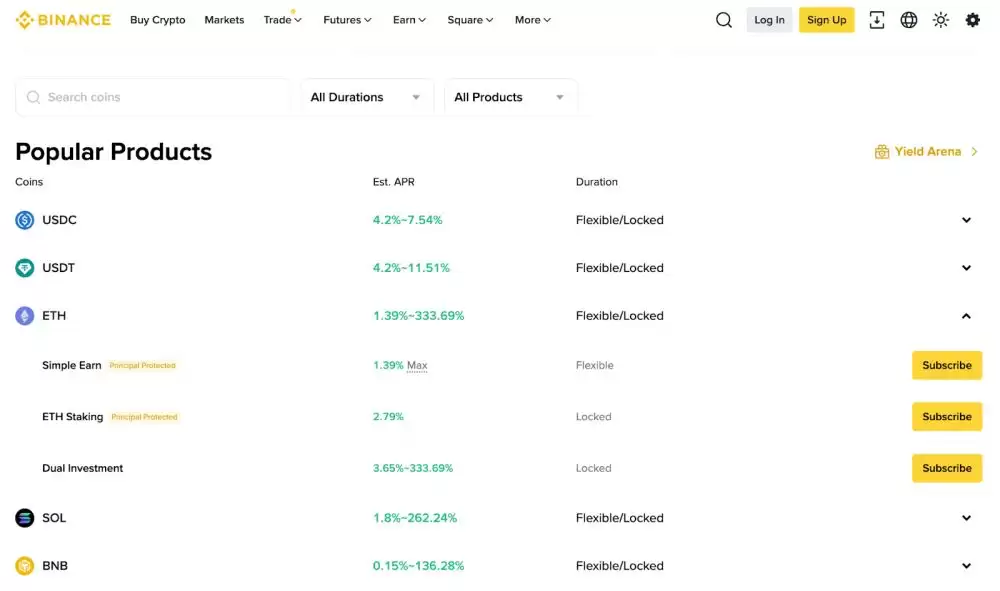1000x591 pixels.
Task: Open the Futures menu
Action: pyautogui.click(x=347, y=20)
